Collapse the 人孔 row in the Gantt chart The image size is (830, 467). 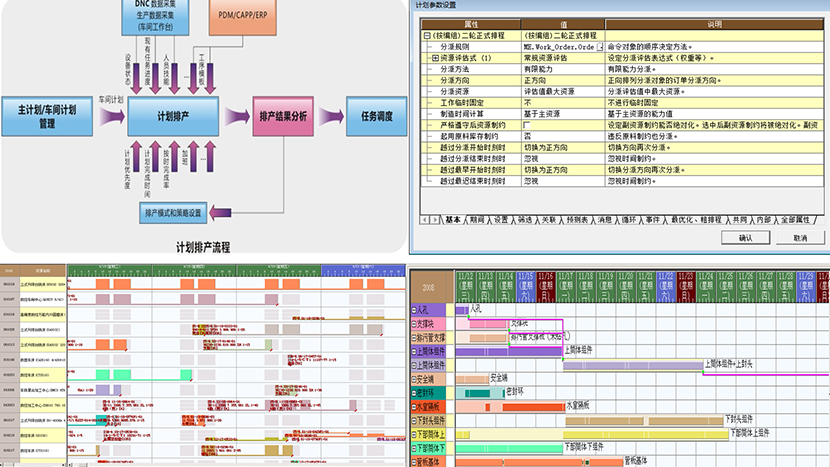(415, 310)
